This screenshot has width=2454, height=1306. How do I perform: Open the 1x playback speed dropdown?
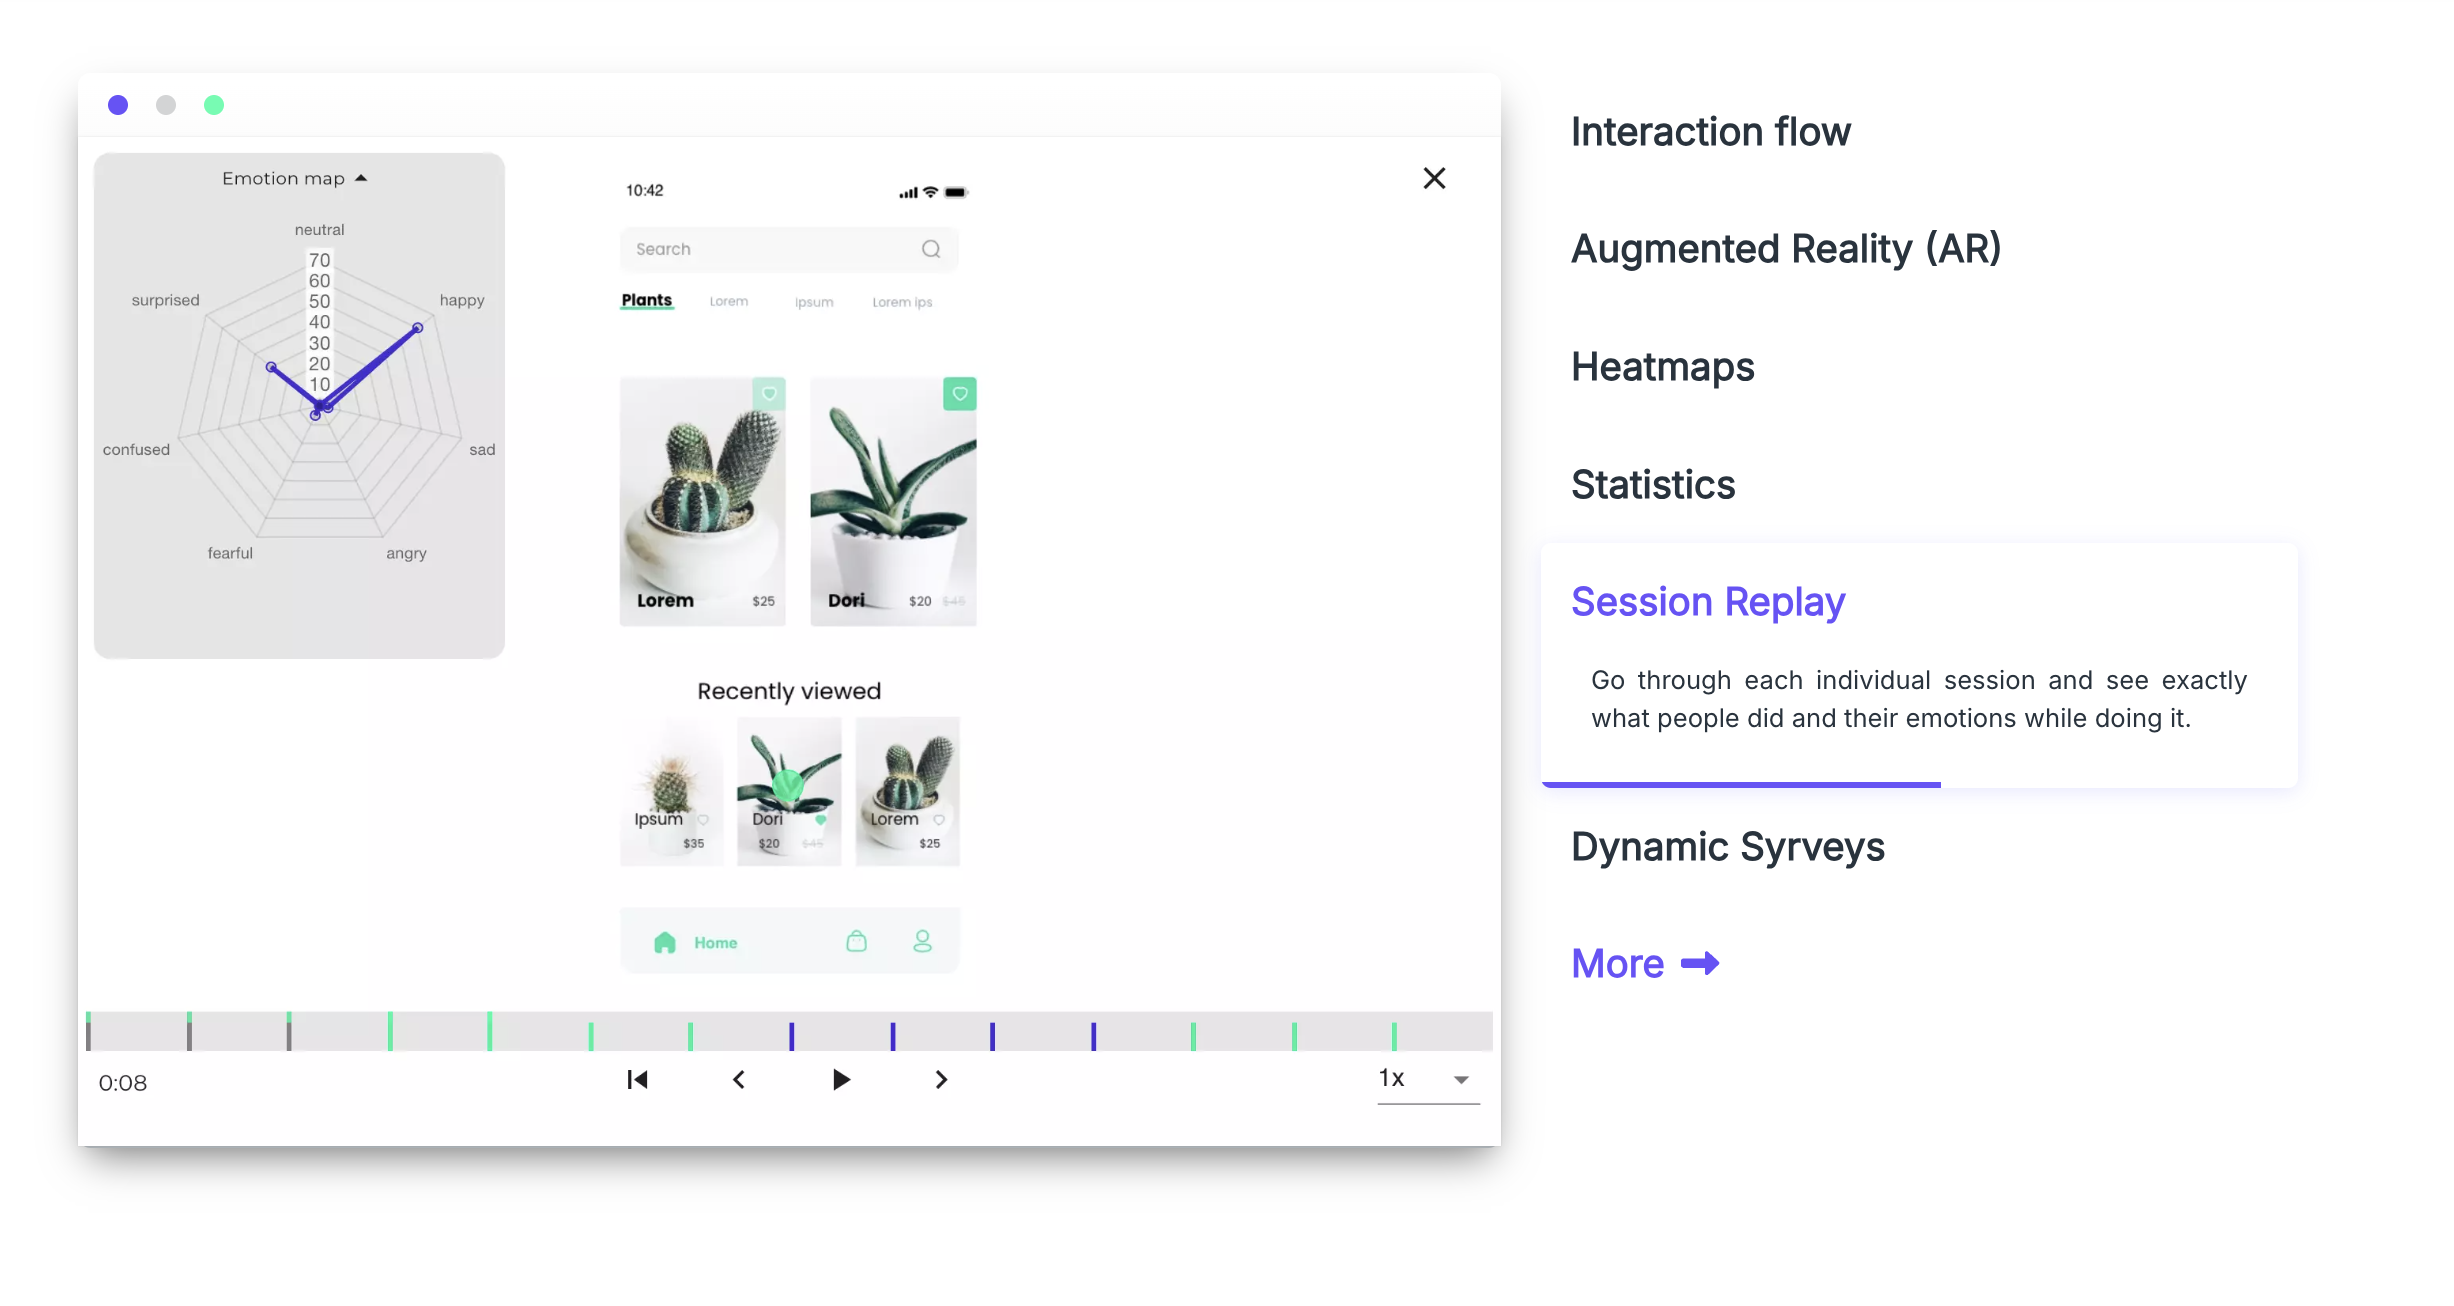point(1428,1079)
